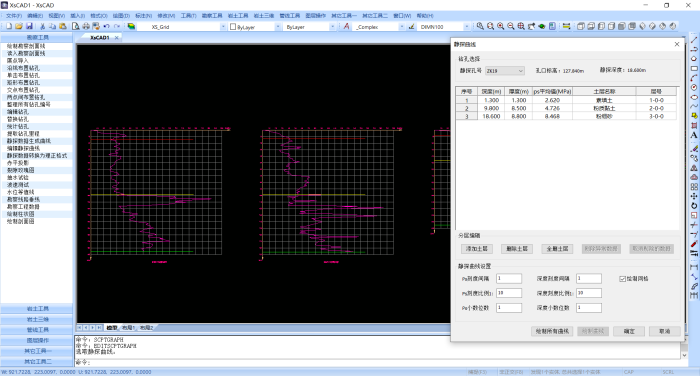Click the Print icon in toolbar

86,27
